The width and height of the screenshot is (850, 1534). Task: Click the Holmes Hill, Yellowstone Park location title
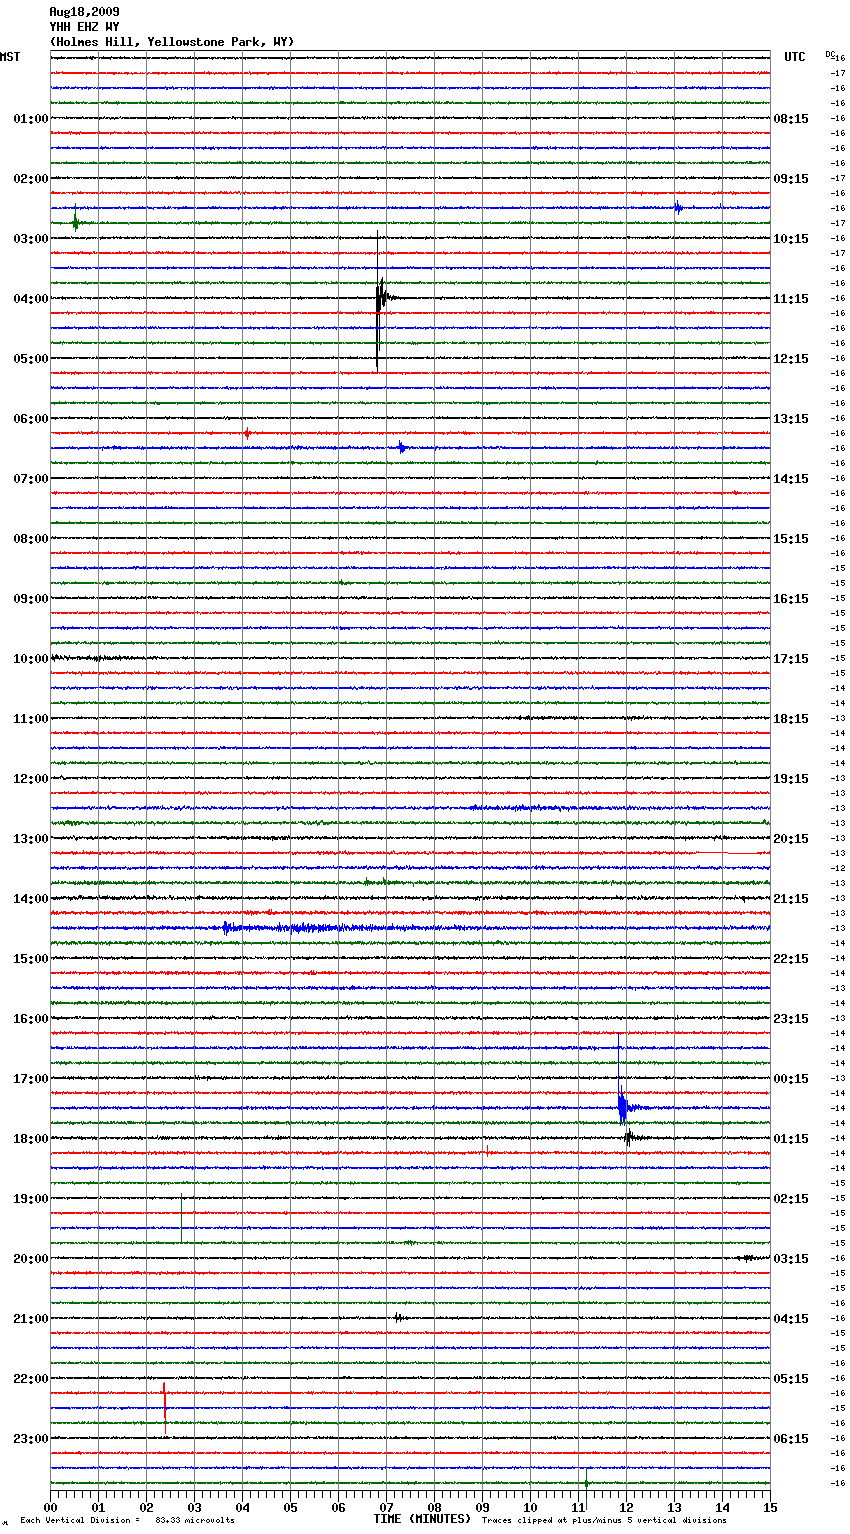point(171,42)
